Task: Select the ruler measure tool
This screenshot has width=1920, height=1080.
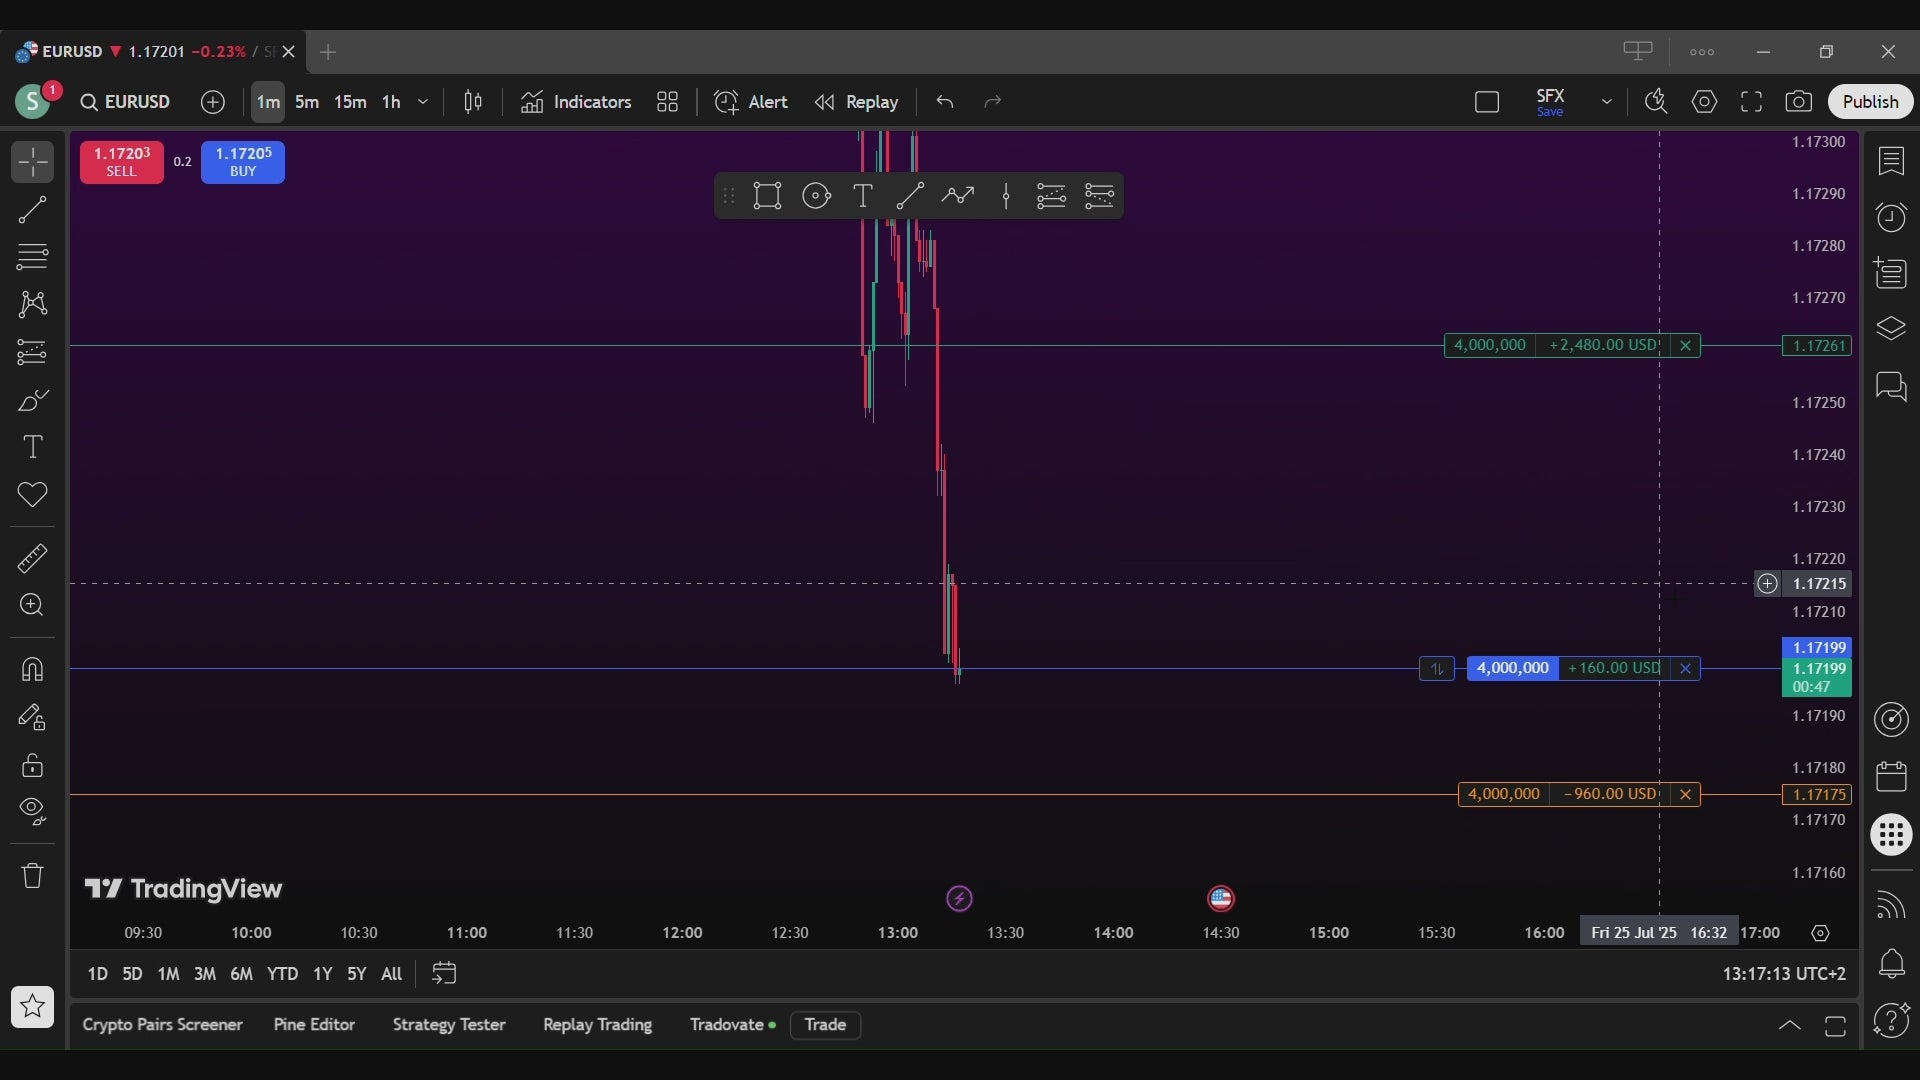Action: (32, 558)
